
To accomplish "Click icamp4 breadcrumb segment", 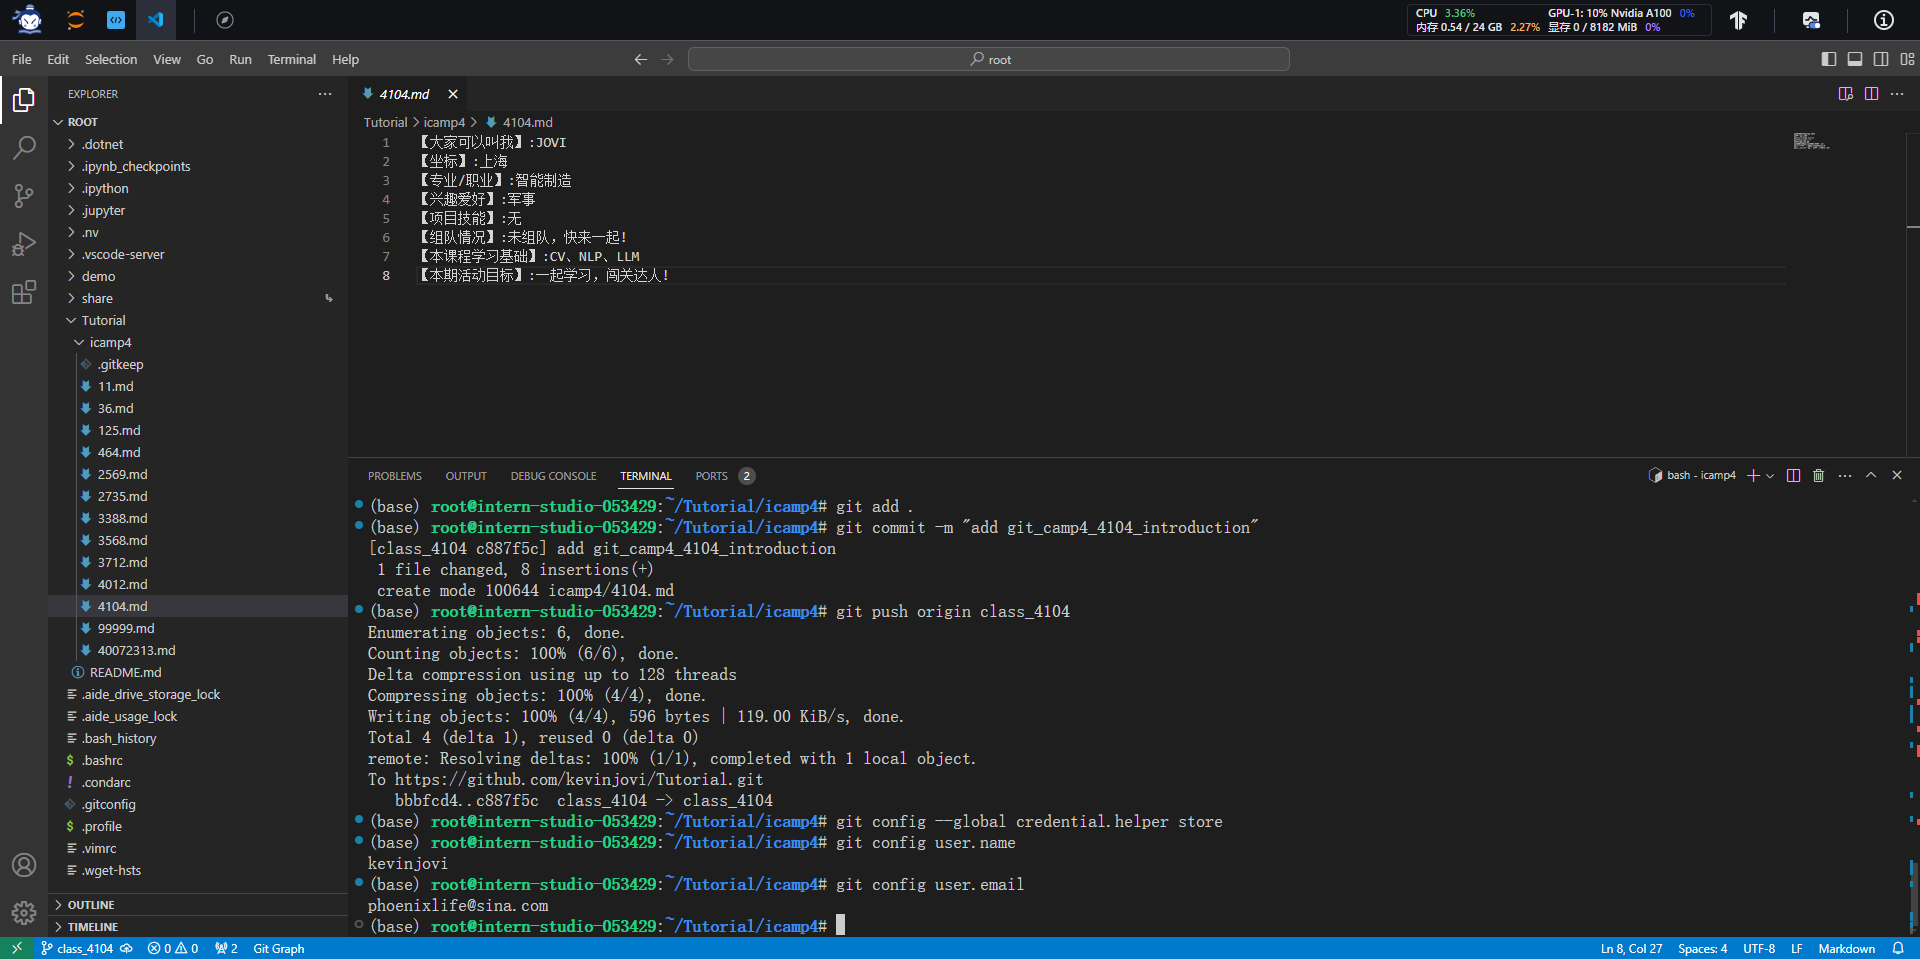I will (x=444, y=122).
